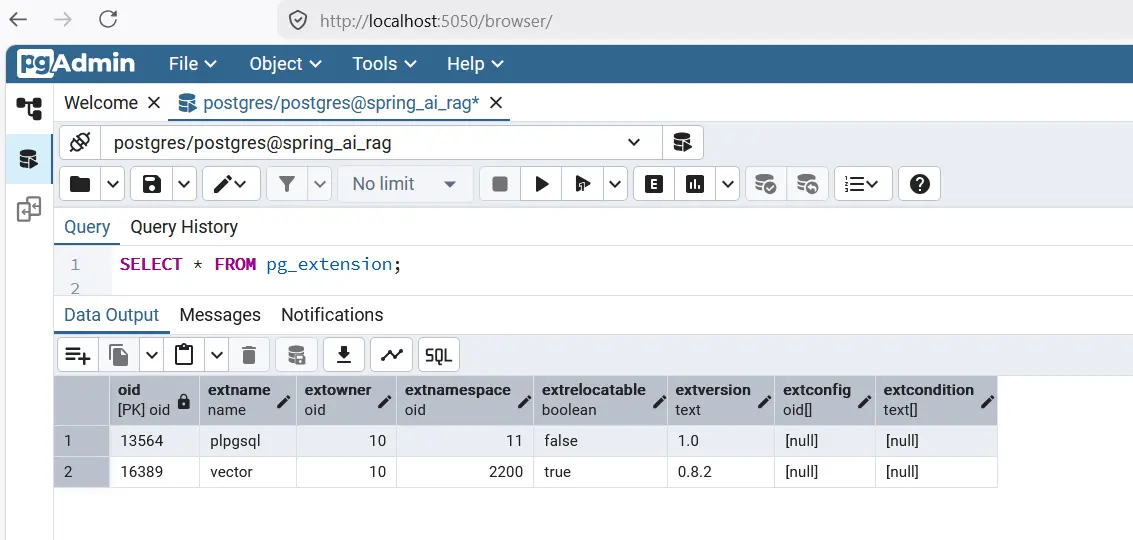Screen dimensions: 1133x540
Task: Expand the Explain options dropdown arrow
Action: pos(728,184)
